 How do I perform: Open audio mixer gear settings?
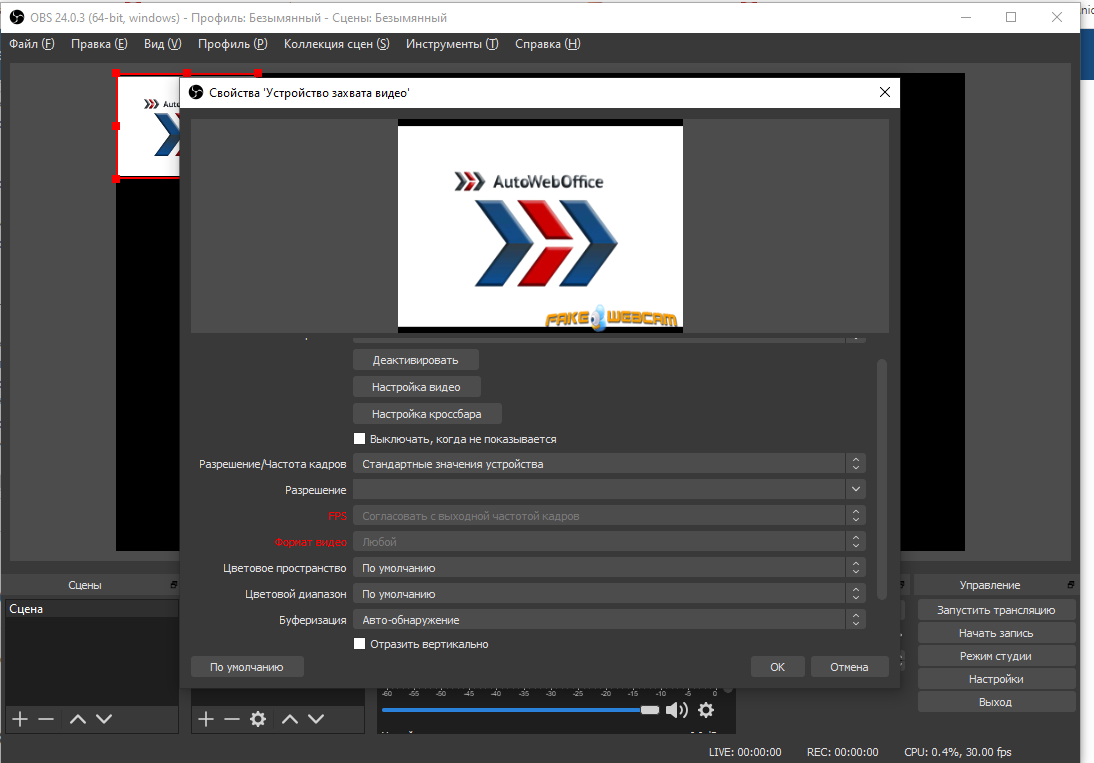[x=706, y=710]
